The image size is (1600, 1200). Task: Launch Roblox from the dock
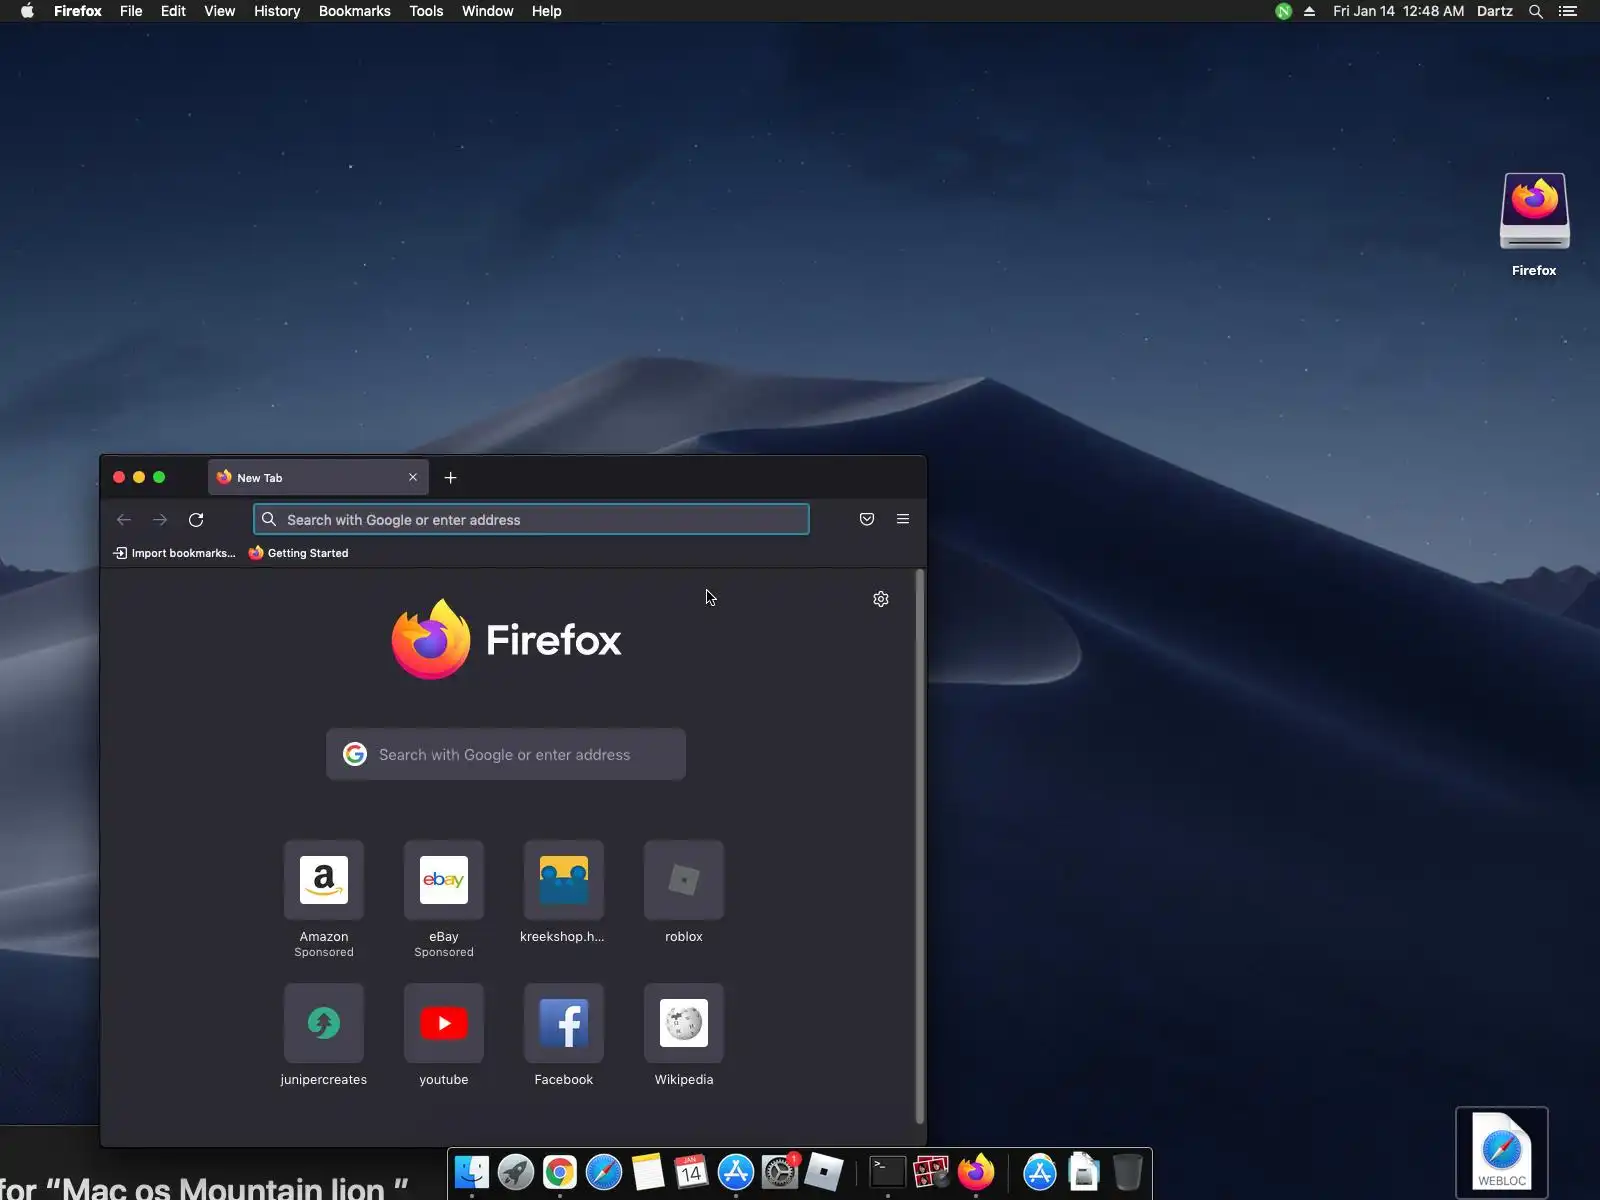(824, 1172)
